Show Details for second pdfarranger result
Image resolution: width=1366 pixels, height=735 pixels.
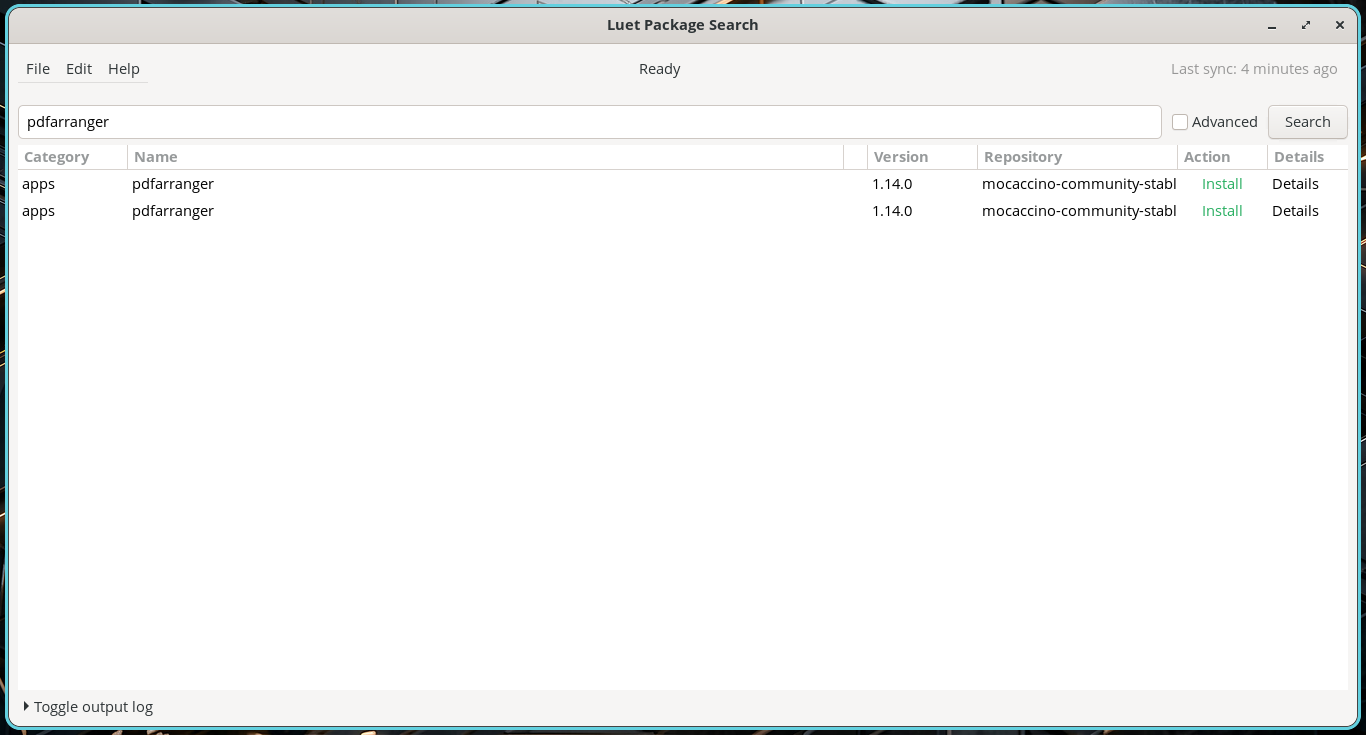pyautogui.click(x=1295, y=211)
